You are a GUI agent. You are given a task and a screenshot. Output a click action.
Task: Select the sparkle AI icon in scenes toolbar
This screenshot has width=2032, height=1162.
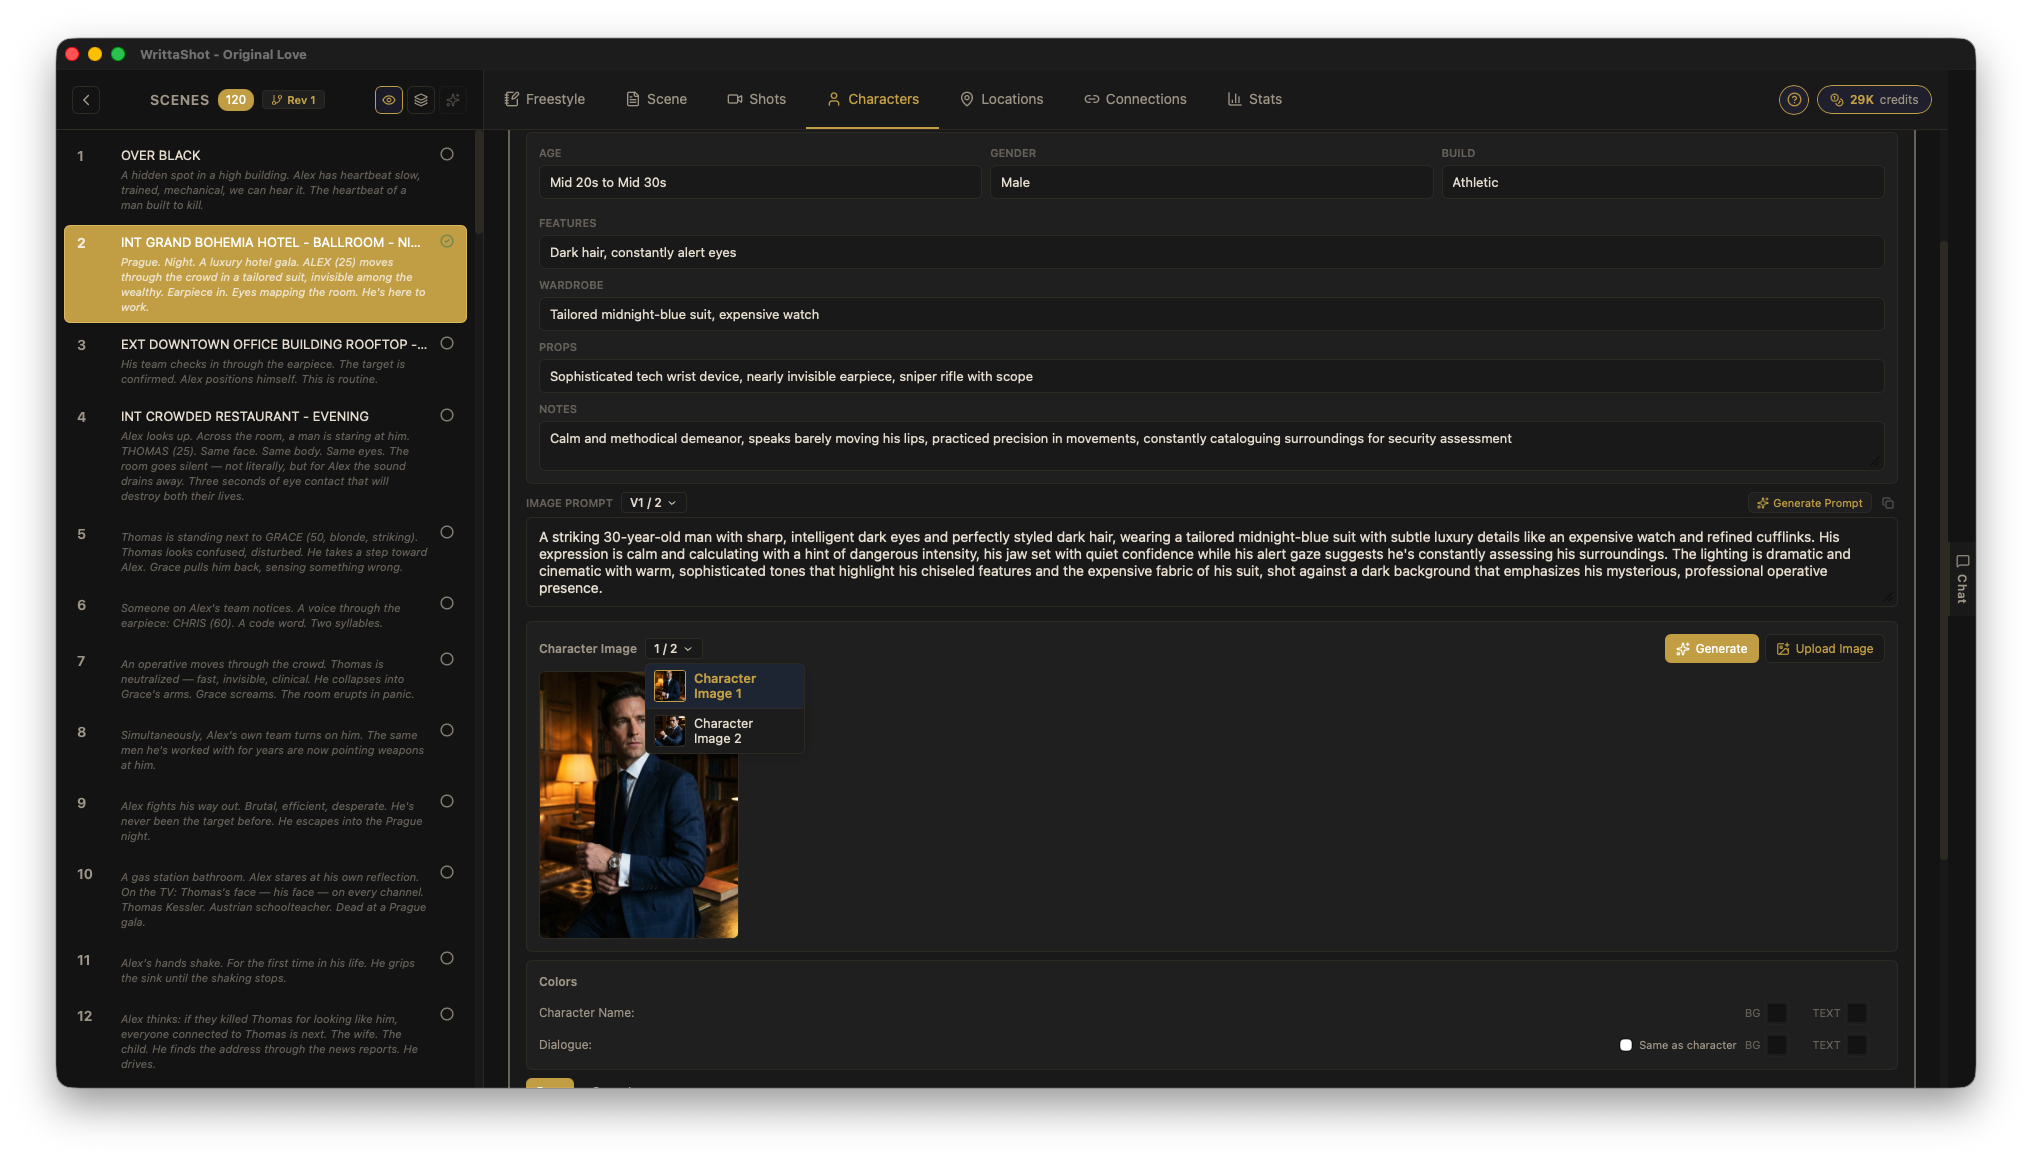[x=452, y=99]
